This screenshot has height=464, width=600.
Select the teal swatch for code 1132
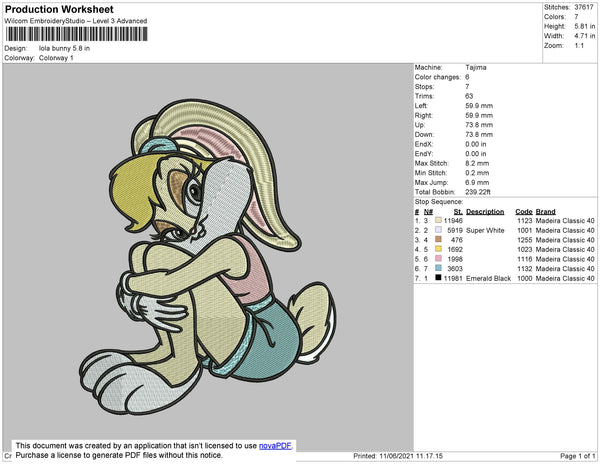tap(439, 268)
